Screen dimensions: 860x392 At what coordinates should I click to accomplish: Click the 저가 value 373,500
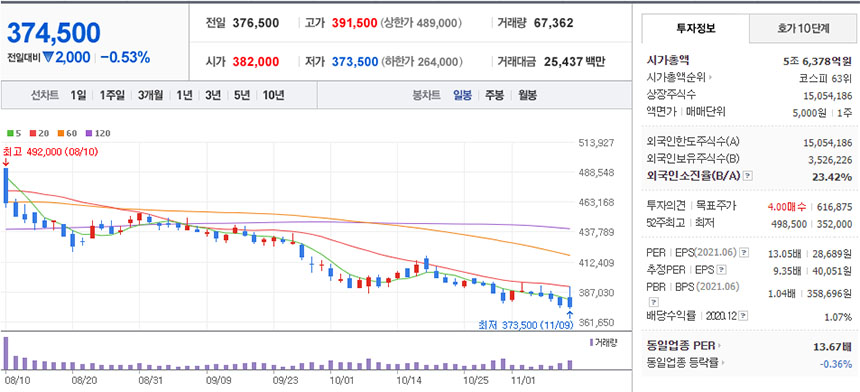(x=354, y=62)
